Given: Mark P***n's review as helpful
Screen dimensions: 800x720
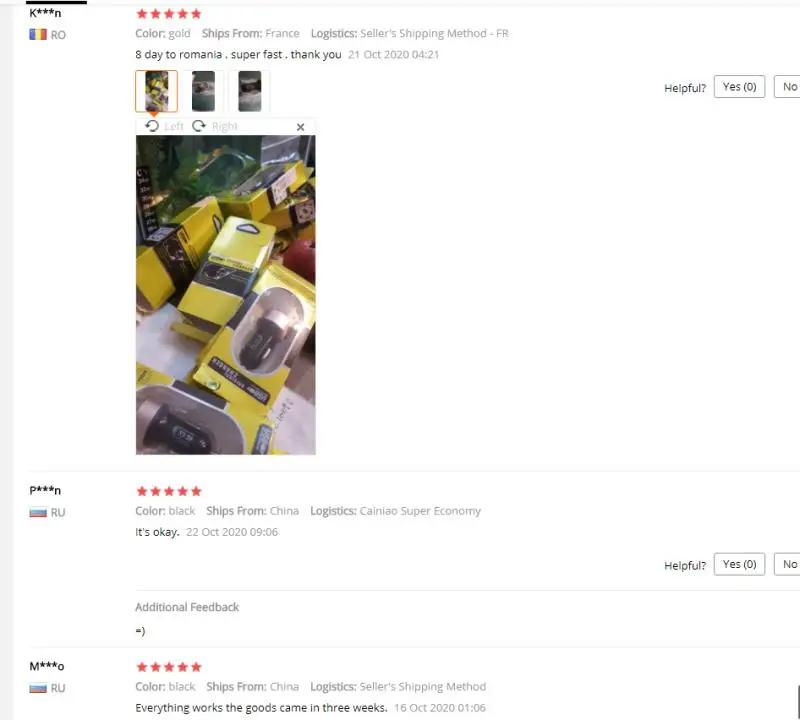Looking at the screenshot, I should tap(739, 564).
